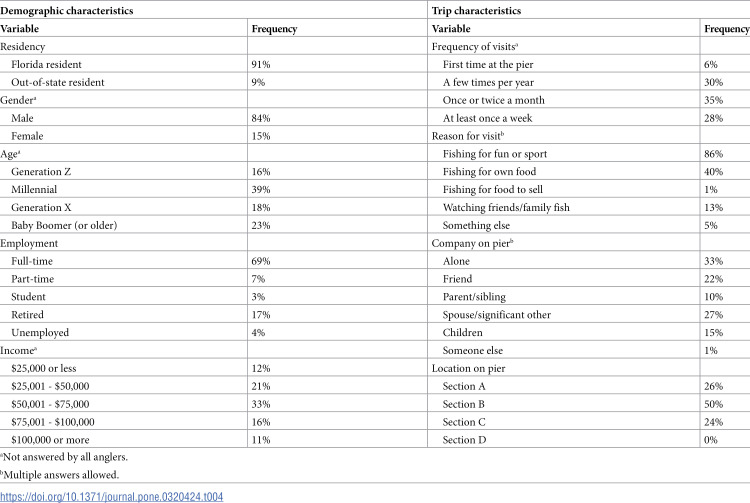The image size is (750, 503).
Task: Select the Section B row label
Action: (x=463, y=404)
